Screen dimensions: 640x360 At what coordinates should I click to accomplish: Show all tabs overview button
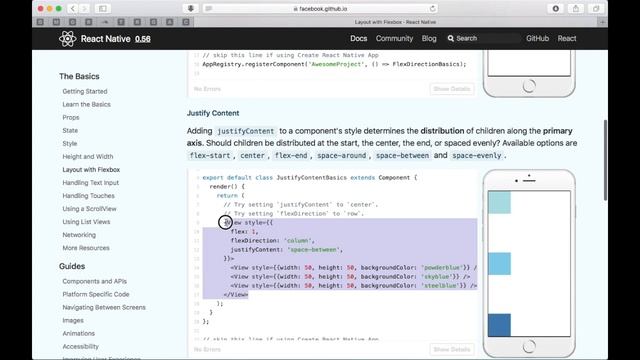tap(596, 9)
